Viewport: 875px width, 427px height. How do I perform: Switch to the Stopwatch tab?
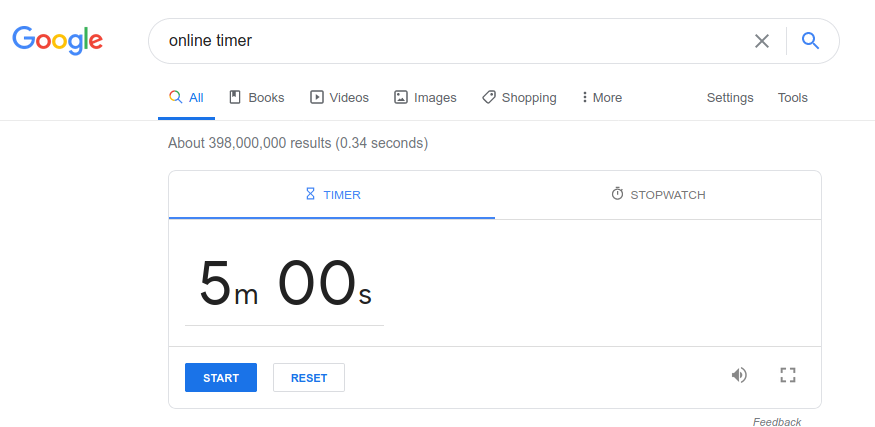tap(658, 195)
